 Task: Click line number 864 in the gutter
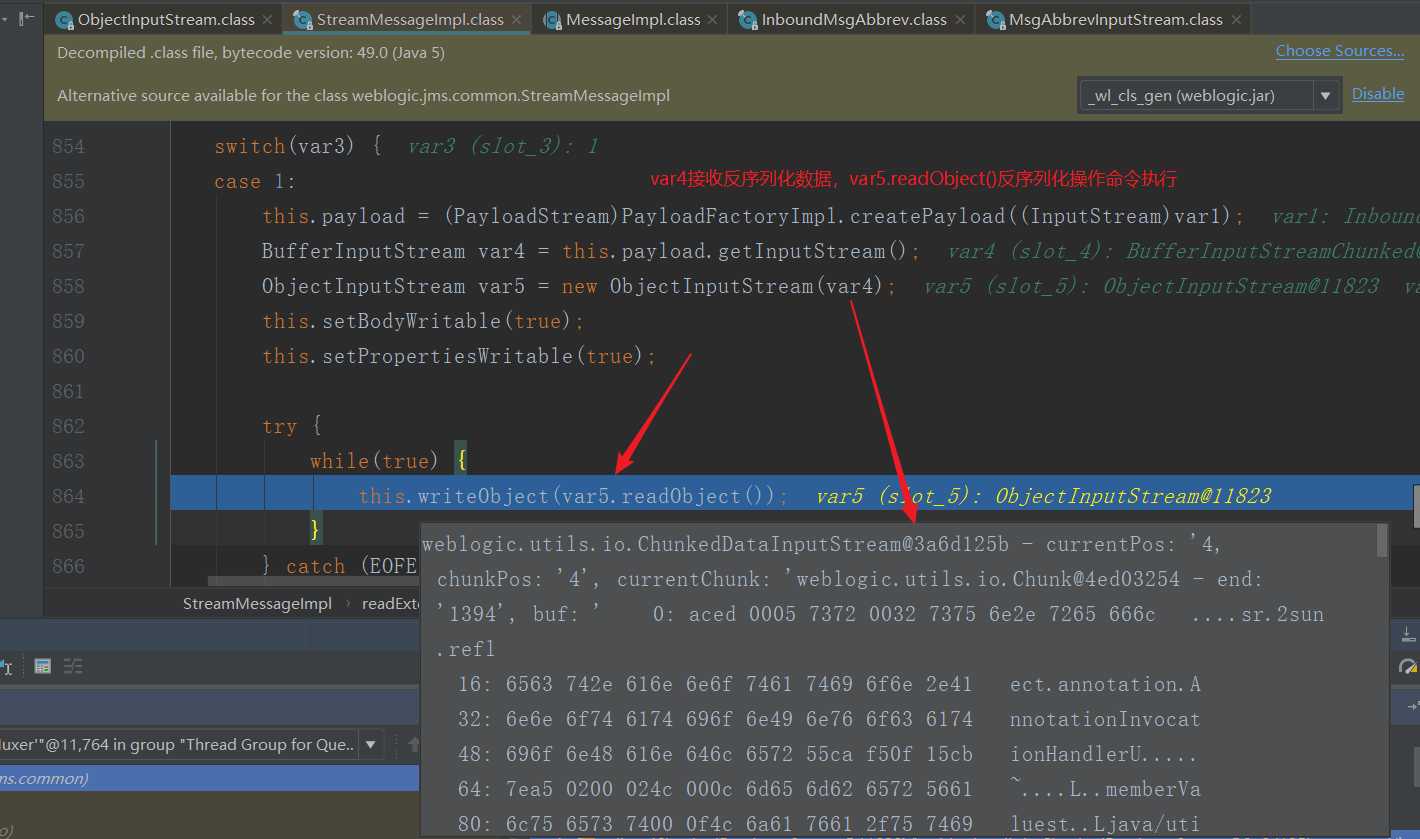[68, 496]
